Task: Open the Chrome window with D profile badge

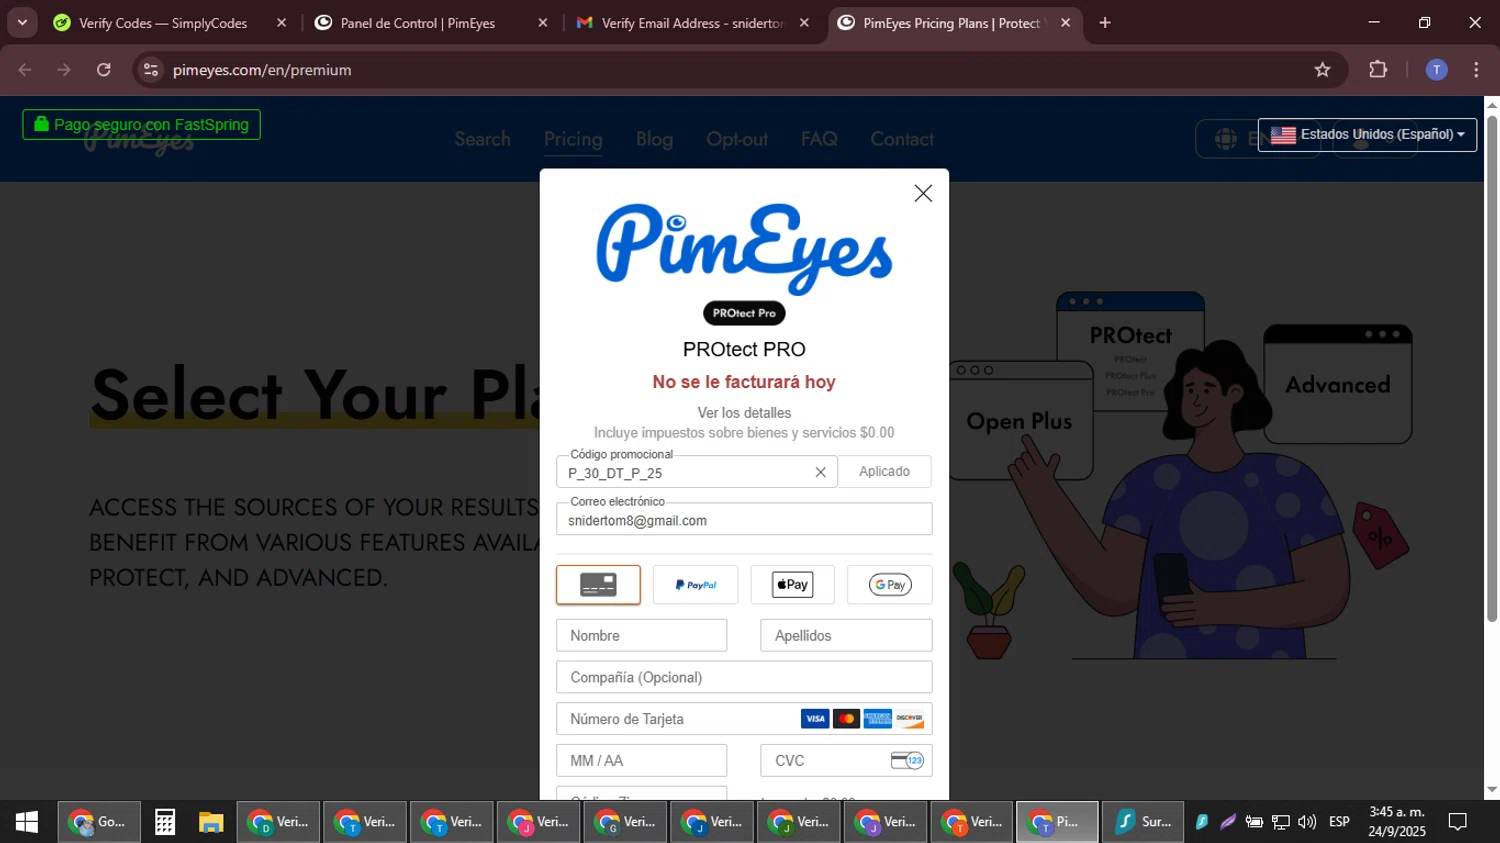Action: click(x=278, y=822)
